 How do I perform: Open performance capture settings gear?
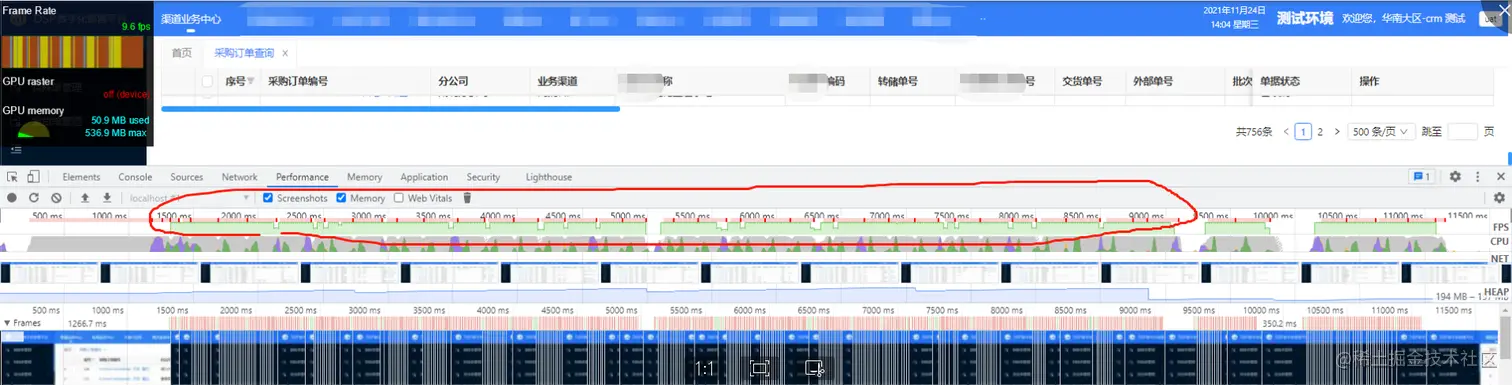click(1499, 198)
